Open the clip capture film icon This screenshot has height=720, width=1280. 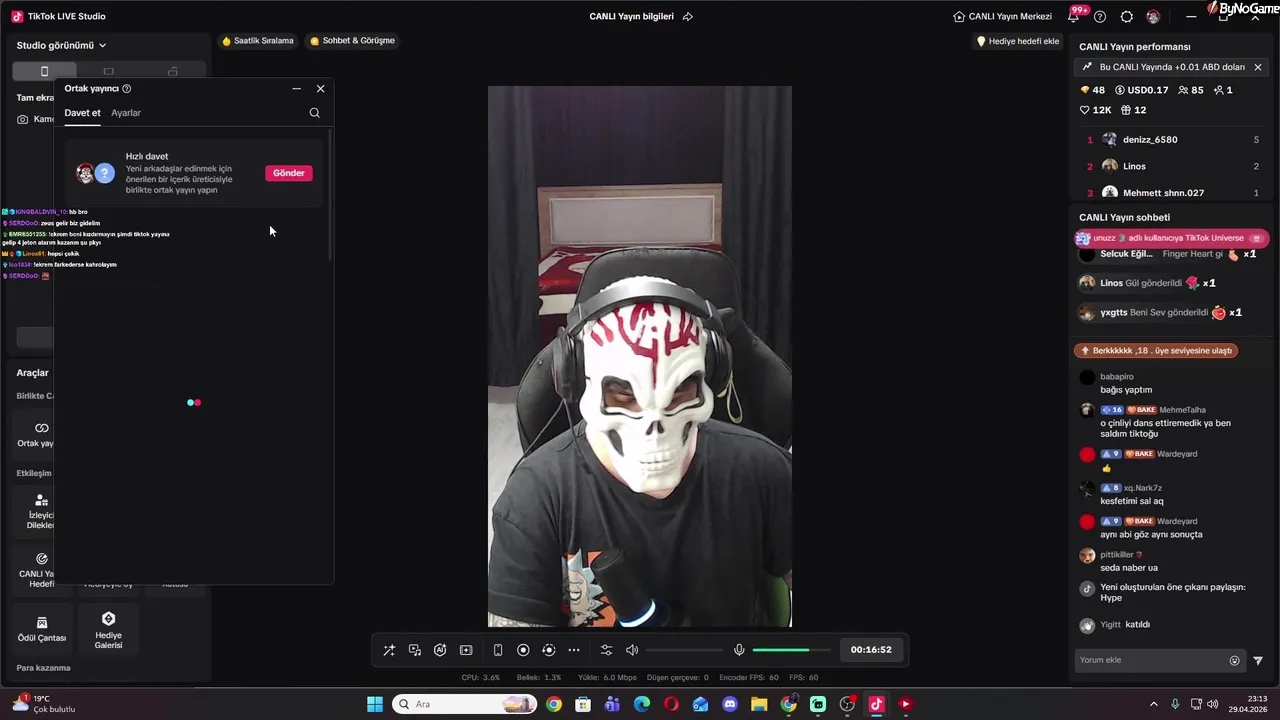tap(466, 650)
